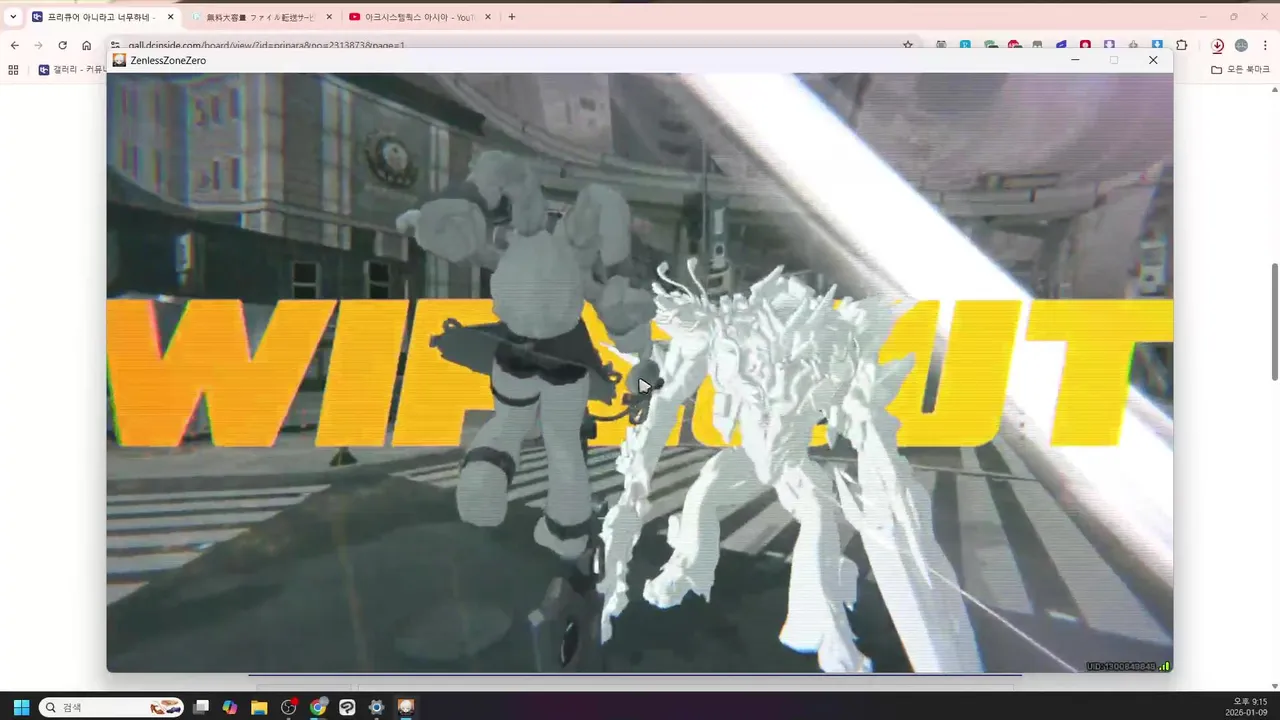
Task: Click the site info icon beside the URL
Action: coord(115,45)
